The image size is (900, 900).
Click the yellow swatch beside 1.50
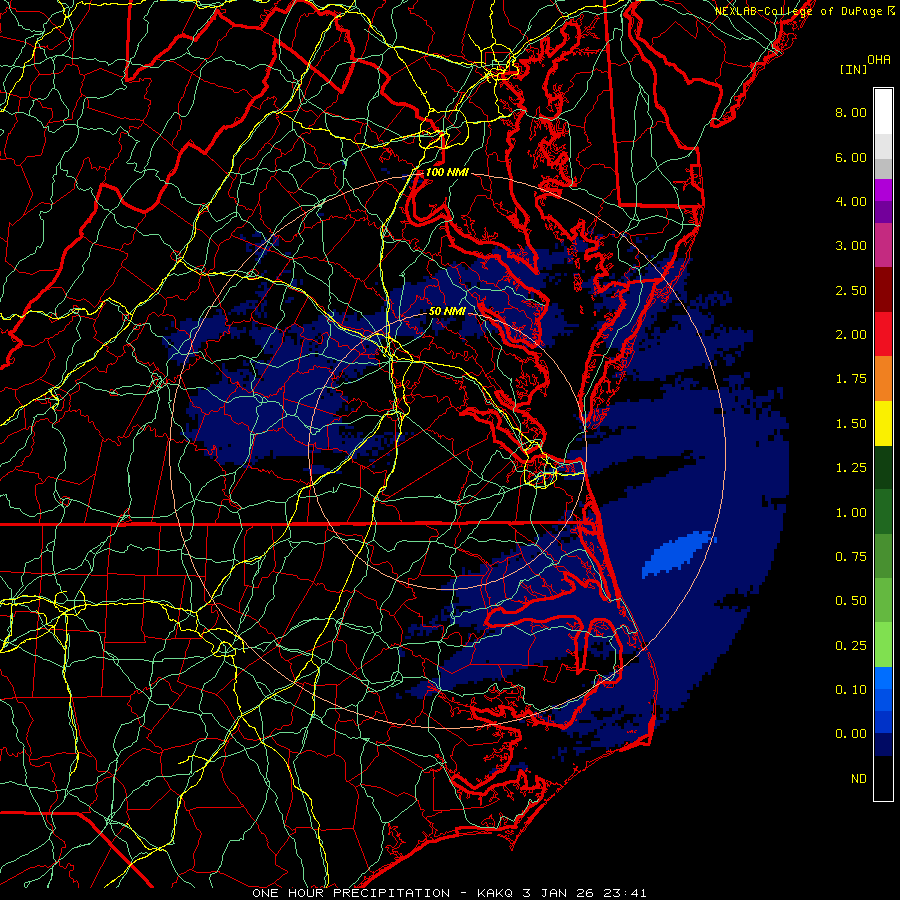pyautogui.click(x=883, y=423)
